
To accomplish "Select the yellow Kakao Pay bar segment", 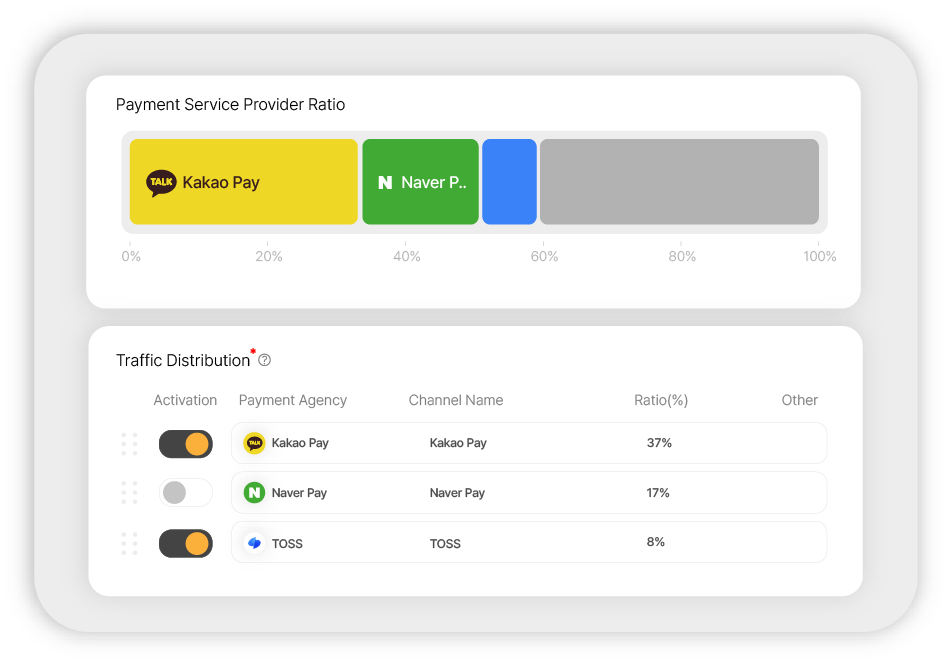I will point(243,181).
